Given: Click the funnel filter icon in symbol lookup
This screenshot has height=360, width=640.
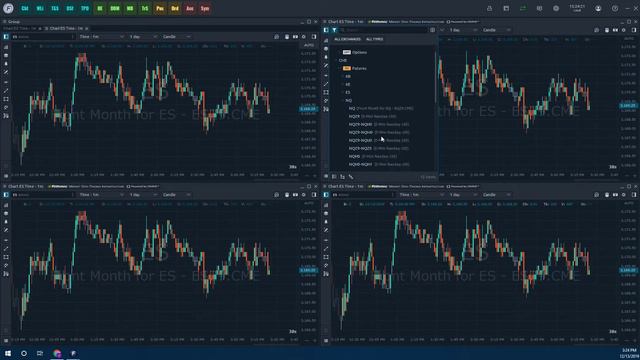Looking at the screenshot, I should point(334,30).
